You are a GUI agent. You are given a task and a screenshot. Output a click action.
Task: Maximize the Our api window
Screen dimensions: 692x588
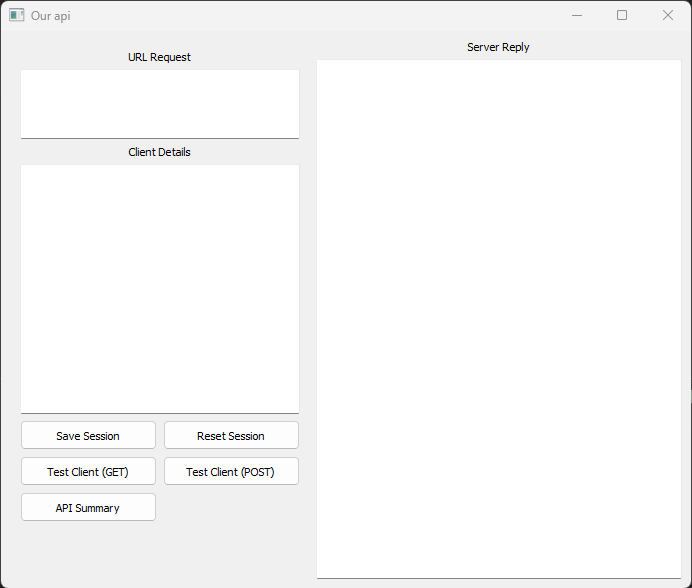(x=622, y=15)
